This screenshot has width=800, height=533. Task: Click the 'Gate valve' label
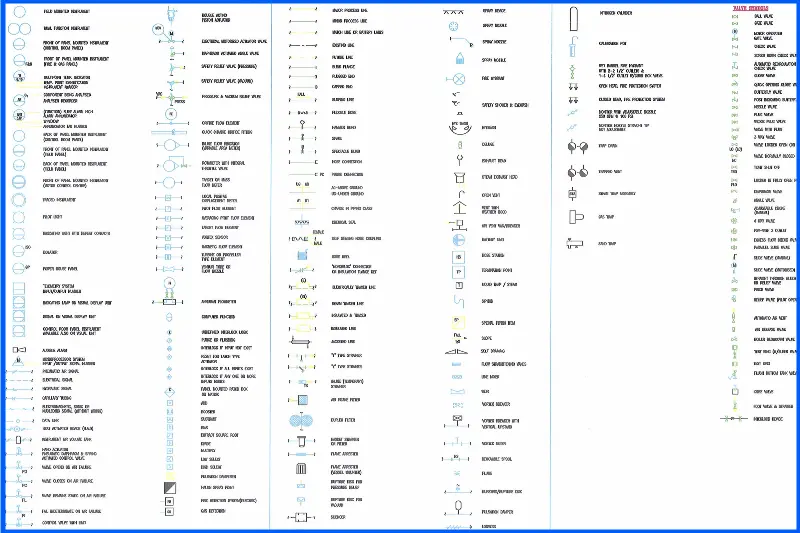[763, 23]
